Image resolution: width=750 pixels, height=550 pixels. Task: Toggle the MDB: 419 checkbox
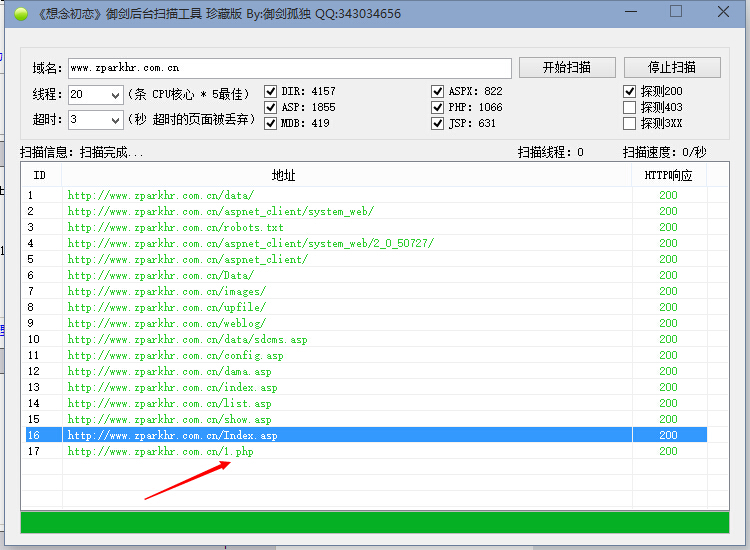tap(271, 123)
